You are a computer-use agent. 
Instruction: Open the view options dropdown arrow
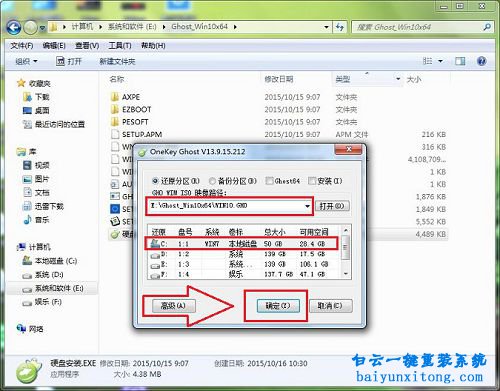pyautogui.click(x=440, y=61)
